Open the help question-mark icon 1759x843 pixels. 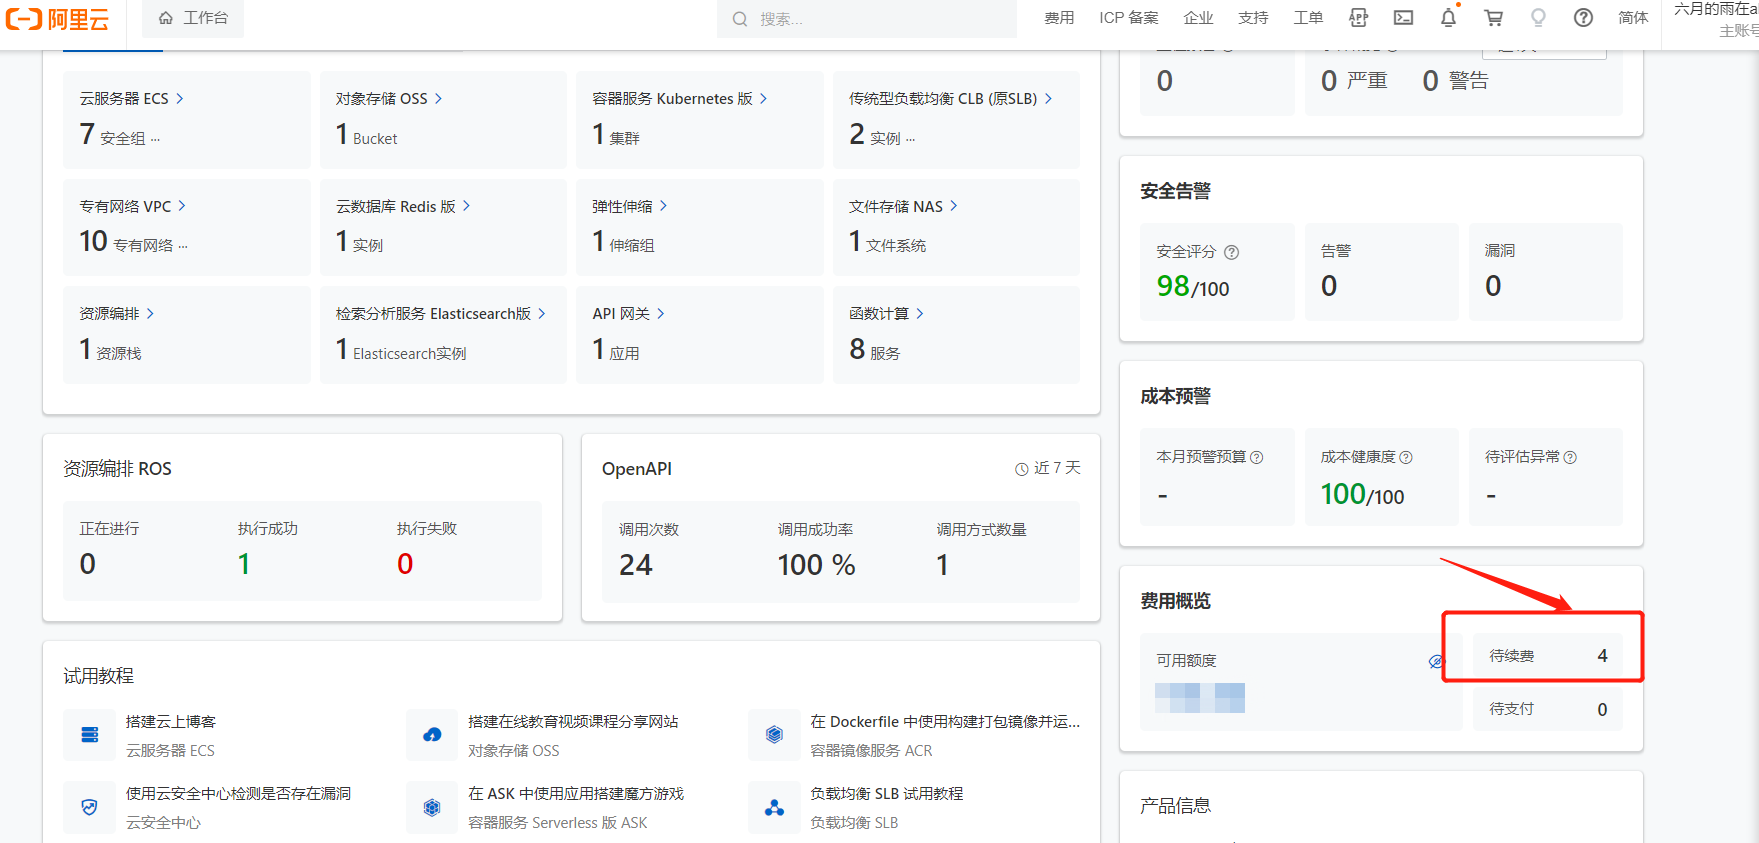click(x=1583, y=18)
